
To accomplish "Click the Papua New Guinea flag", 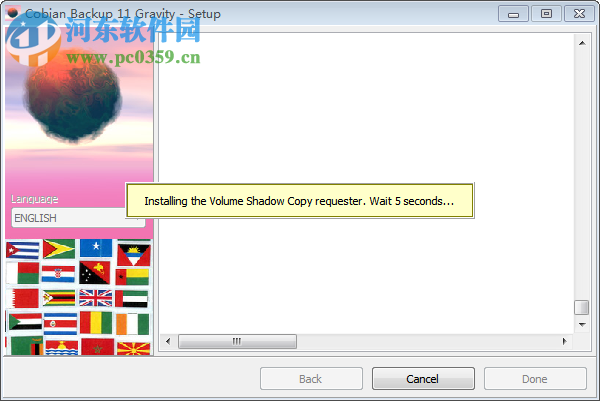I will [95, 272].
